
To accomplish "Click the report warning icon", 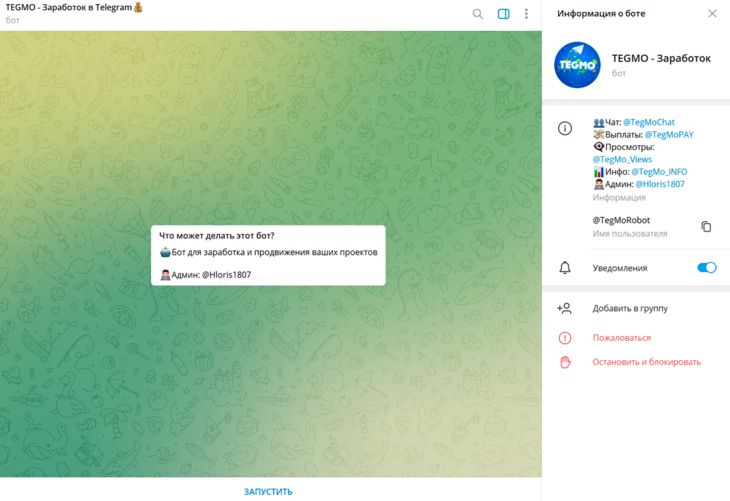I will (x=565, y=338).
